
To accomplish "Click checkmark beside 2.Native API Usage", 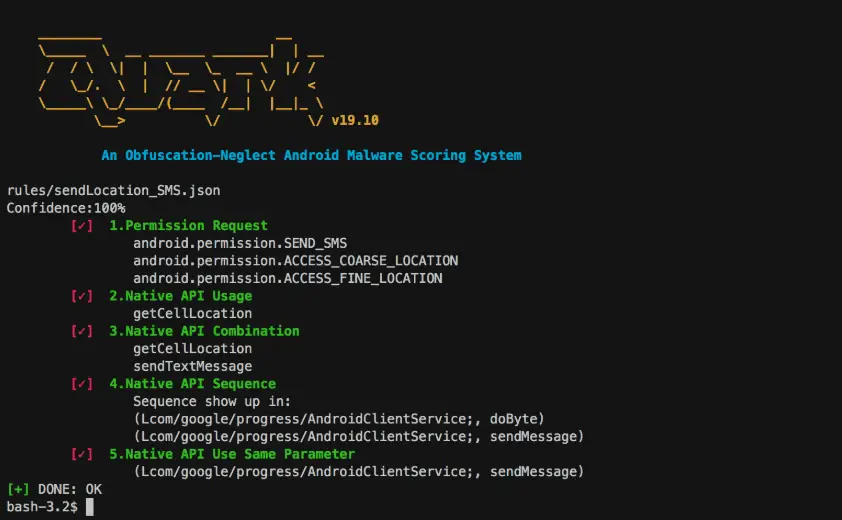I will [82, 296].
